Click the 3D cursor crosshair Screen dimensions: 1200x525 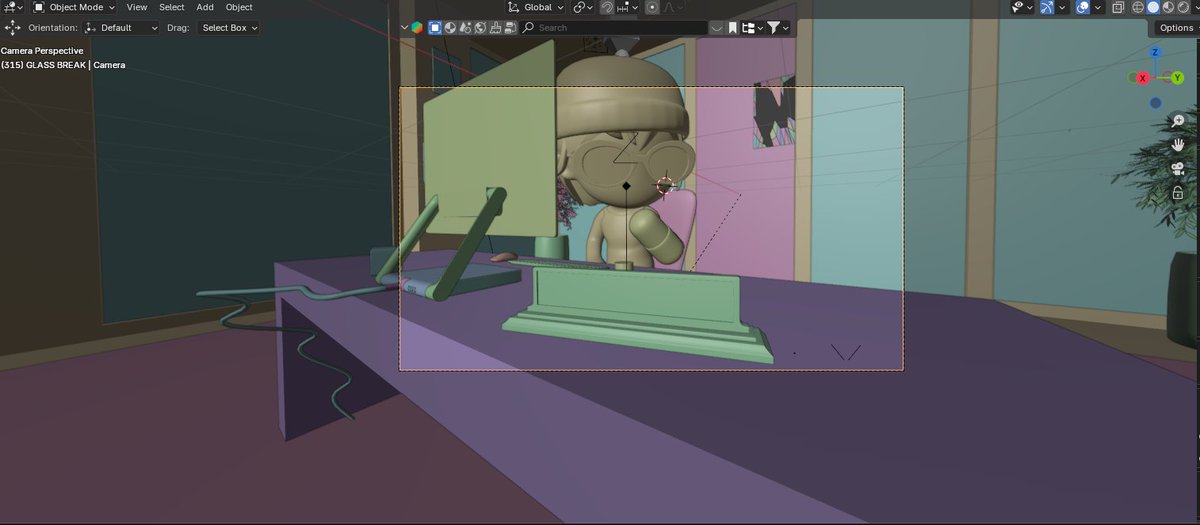[665, 185]
